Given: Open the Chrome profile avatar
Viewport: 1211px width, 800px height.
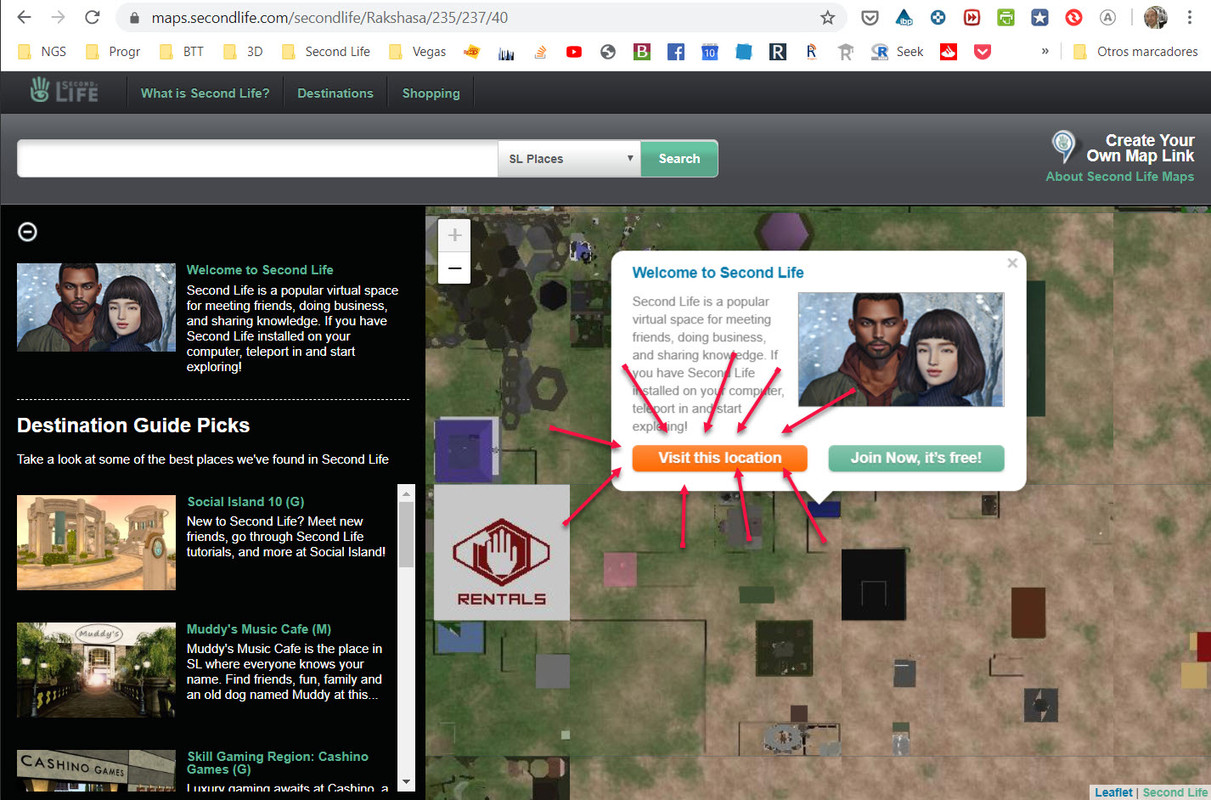Looking at the screenshot, I should click(1155, 18).
